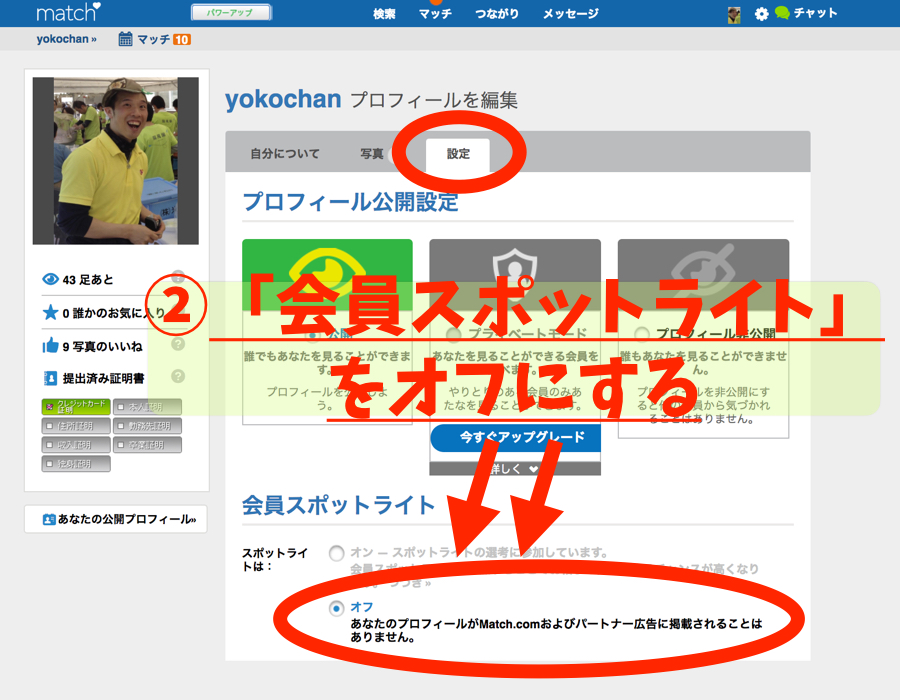The image size is (900, 700).
Task: Expand the 詳しく details bar
Action: pyautogui.click(x=515, y=469)
